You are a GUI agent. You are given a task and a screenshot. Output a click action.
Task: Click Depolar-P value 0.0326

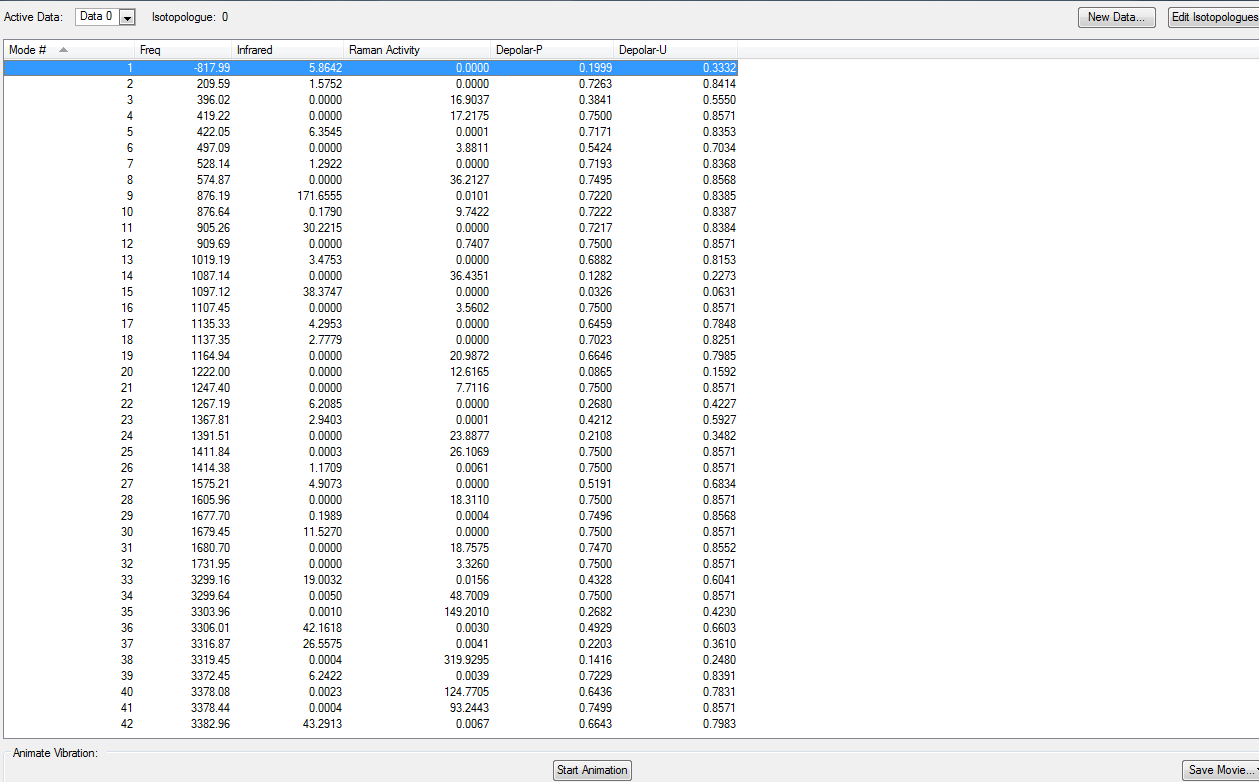point(596,292)
